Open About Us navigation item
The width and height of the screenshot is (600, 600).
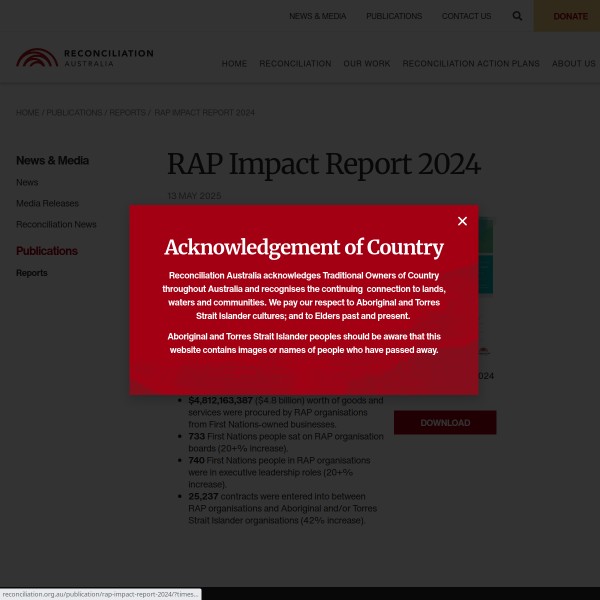(573, 63)
